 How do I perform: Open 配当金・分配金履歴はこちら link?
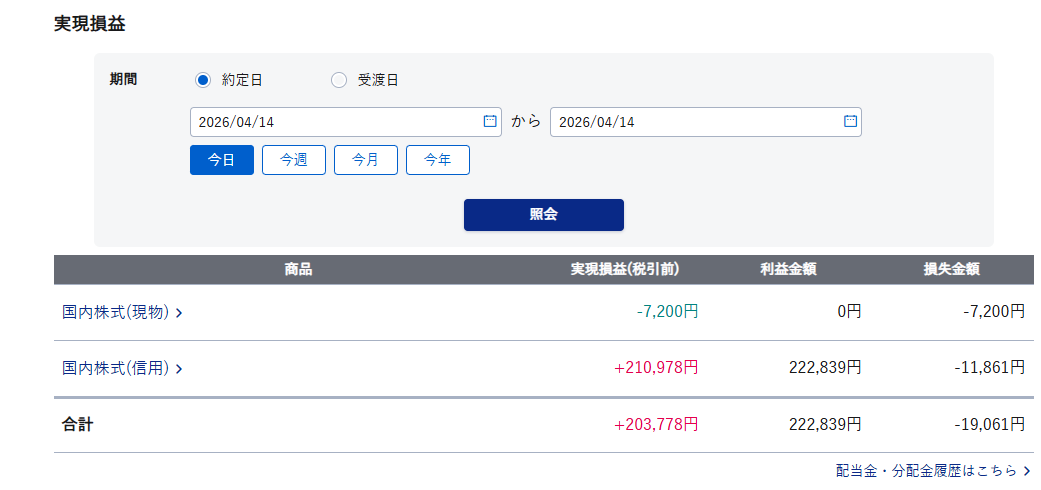(x=926, y=470)
